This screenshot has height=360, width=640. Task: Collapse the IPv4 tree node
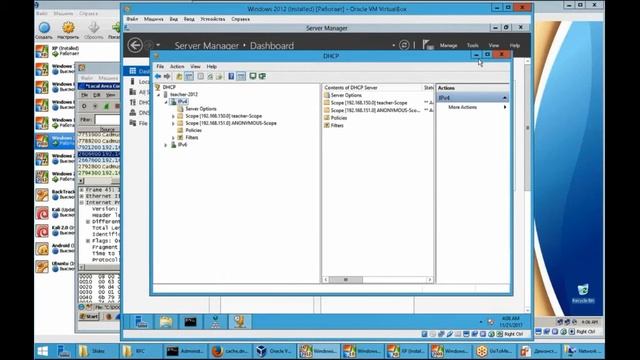pos(166,102)
